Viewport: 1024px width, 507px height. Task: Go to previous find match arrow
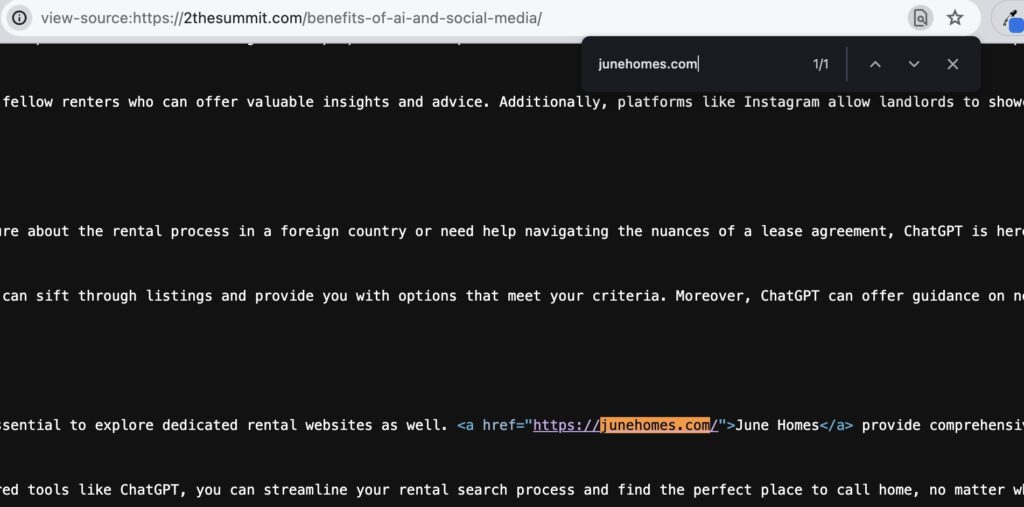pyautogui.click(x=875, y=64)
